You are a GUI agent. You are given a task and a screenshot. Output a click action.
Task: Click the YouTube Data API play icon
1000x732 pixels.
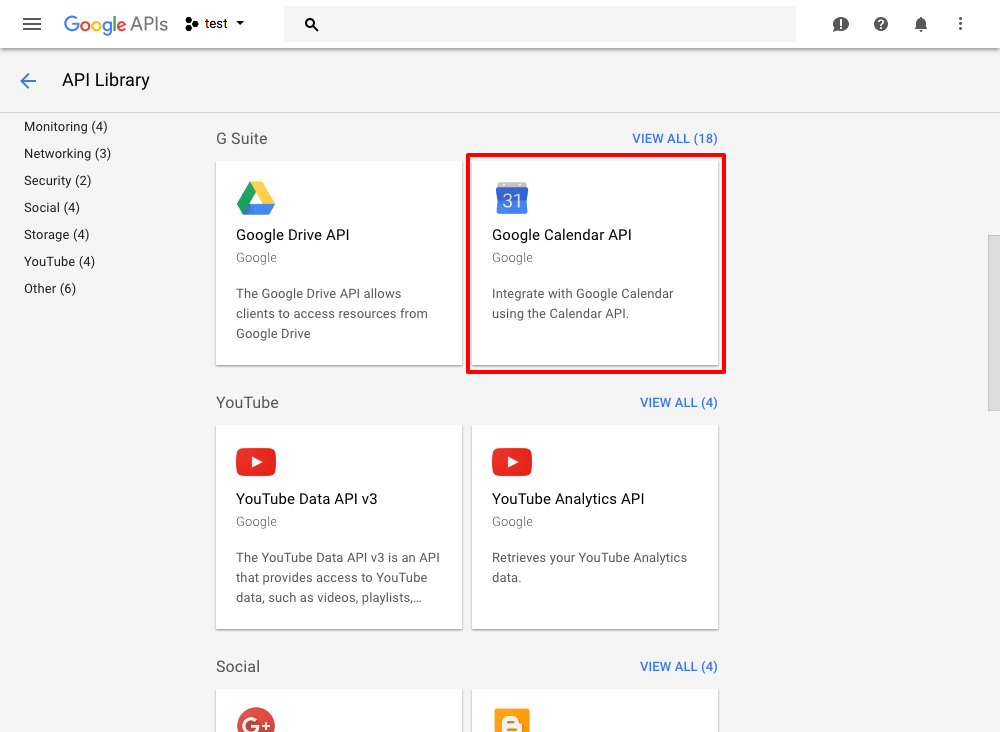256,462
